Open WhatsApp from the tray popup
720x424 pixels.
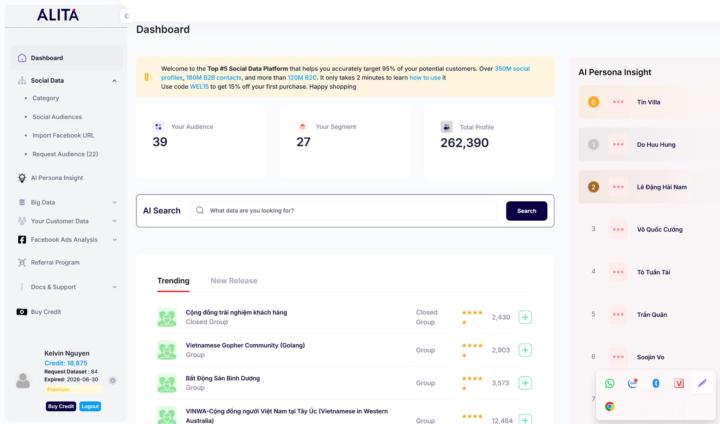(x=609, y=383)
